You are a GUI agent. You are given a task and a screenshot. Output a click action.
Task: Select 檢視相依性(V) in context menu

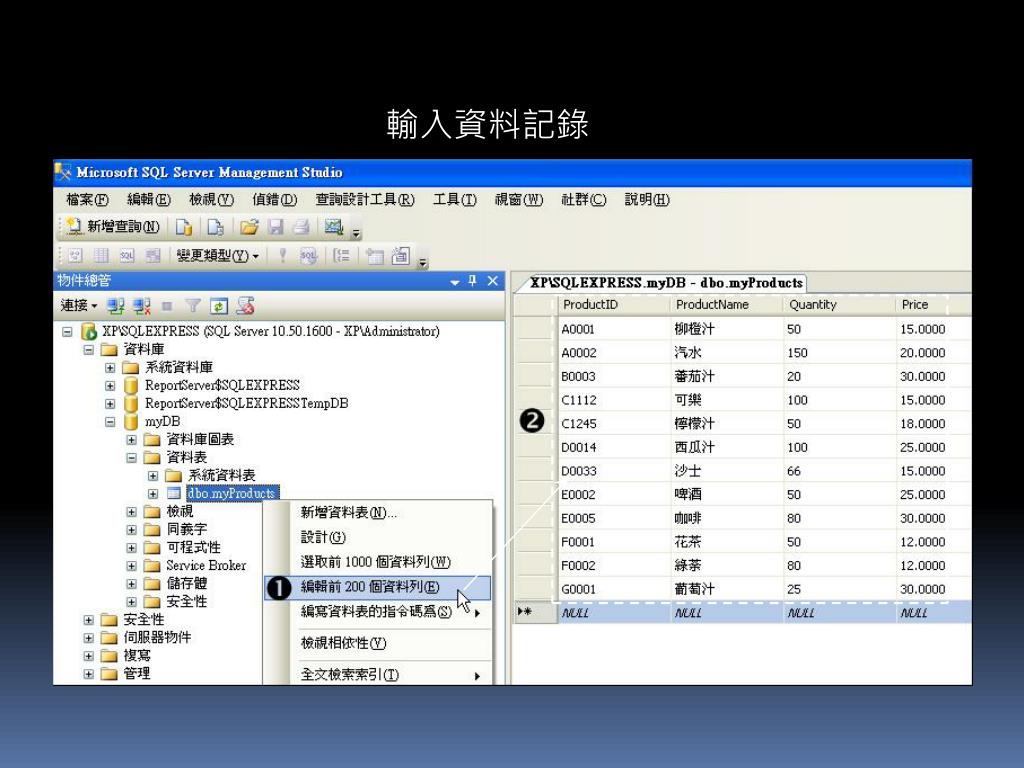(377, 643)
